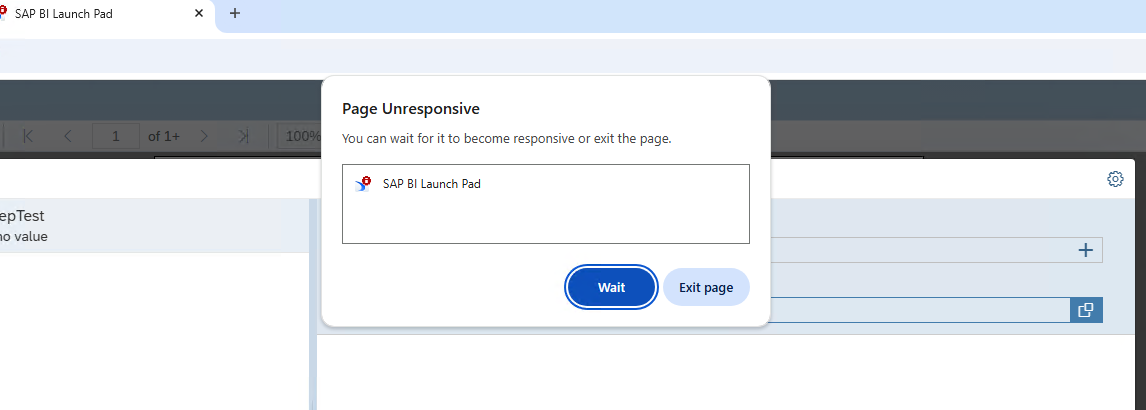This screenshot has height=410, width=1146.
Task: Open a new browser tab
Action: pos(235,13)
